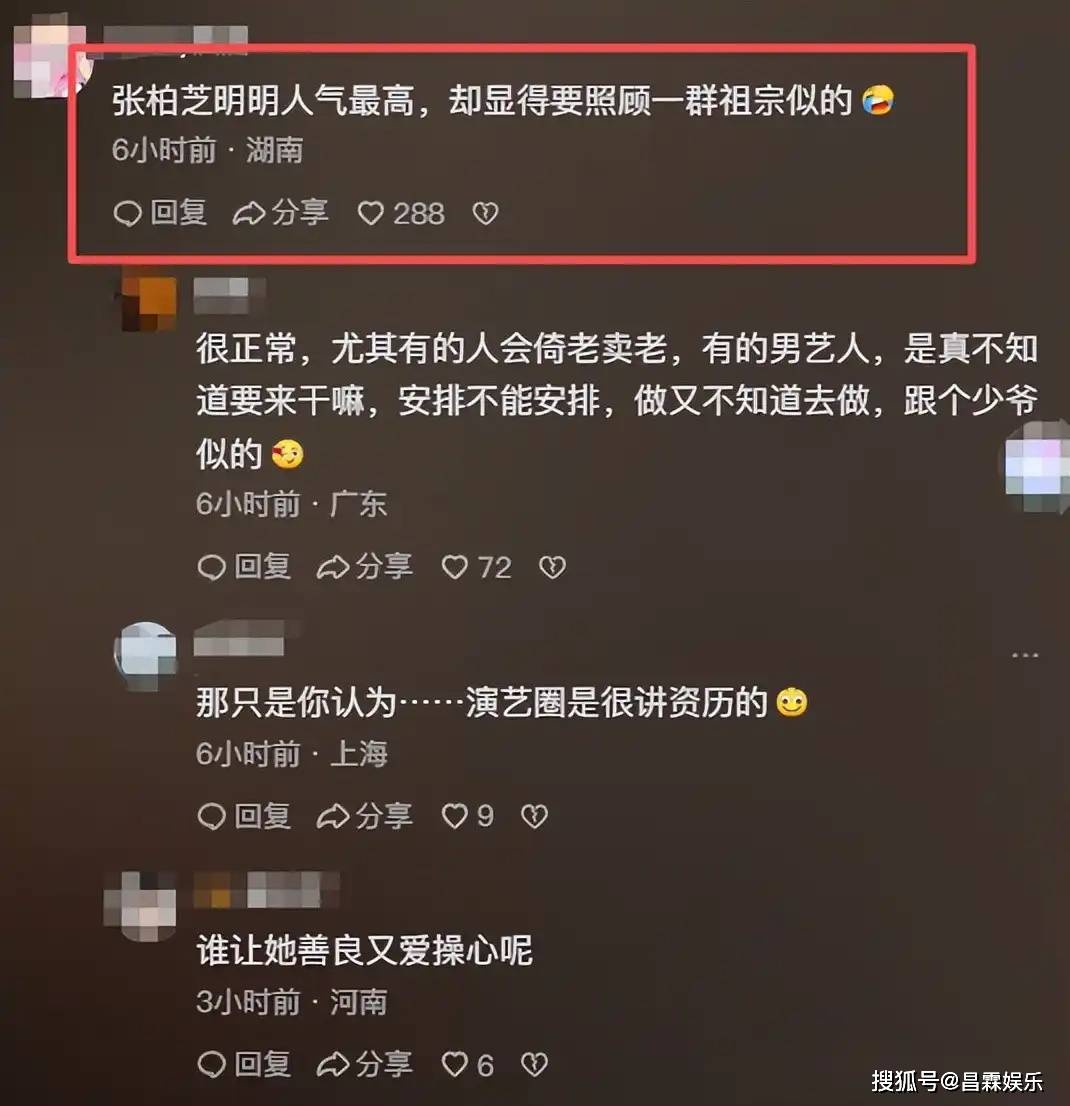
Task: Open the three-dot menu beside the 上海 comment
Action: (1024, 655)
